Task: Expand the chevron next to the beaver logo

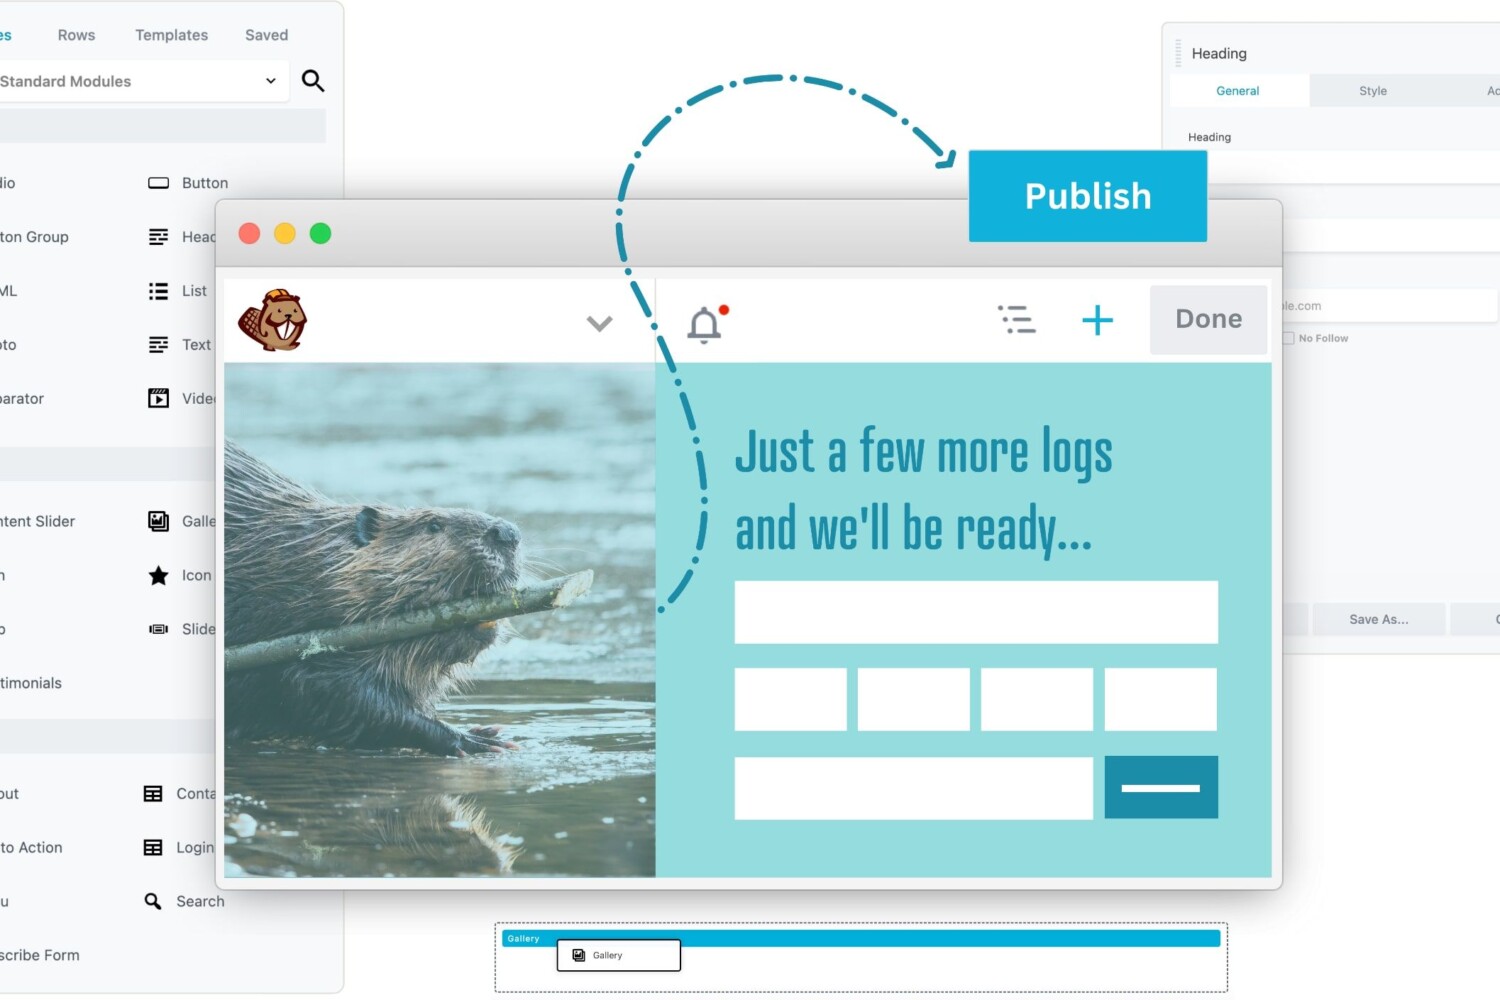Action: tap(599, 323)
